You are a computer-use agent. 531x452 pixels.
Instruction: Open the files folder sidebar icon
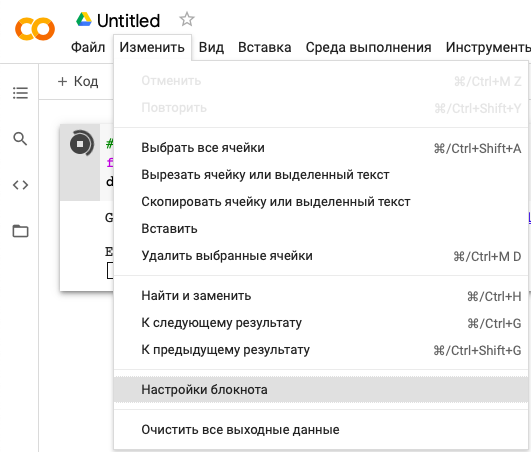[20, 231]
